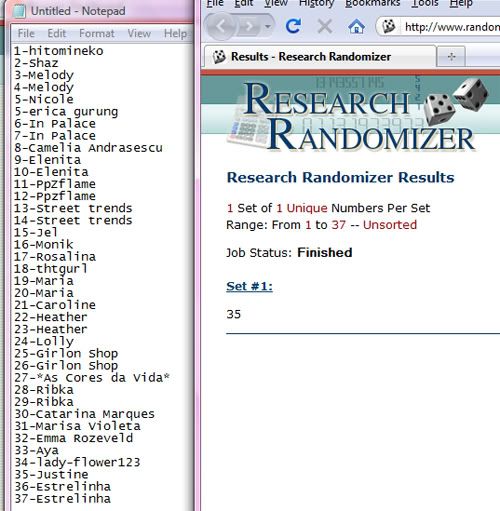Click the line 37-Estrelinha in Notepad
This screenshot has height=511, width=500.
coord(62,498)
